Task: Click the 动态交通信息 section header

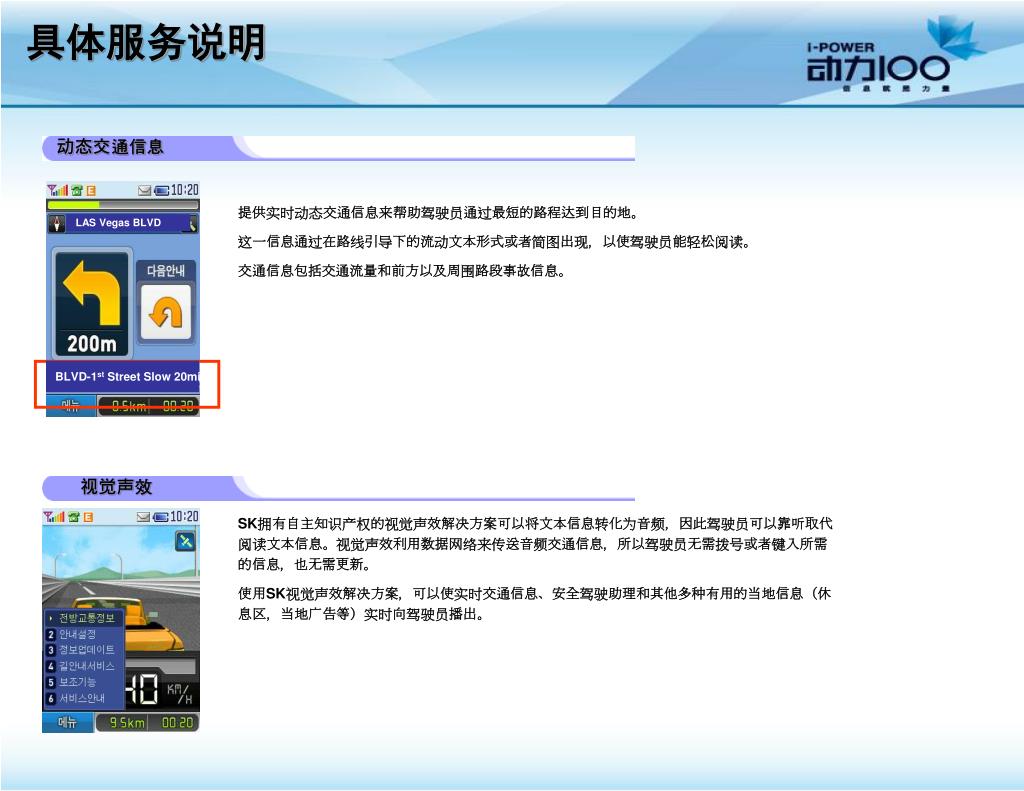Action: (110, 146)
